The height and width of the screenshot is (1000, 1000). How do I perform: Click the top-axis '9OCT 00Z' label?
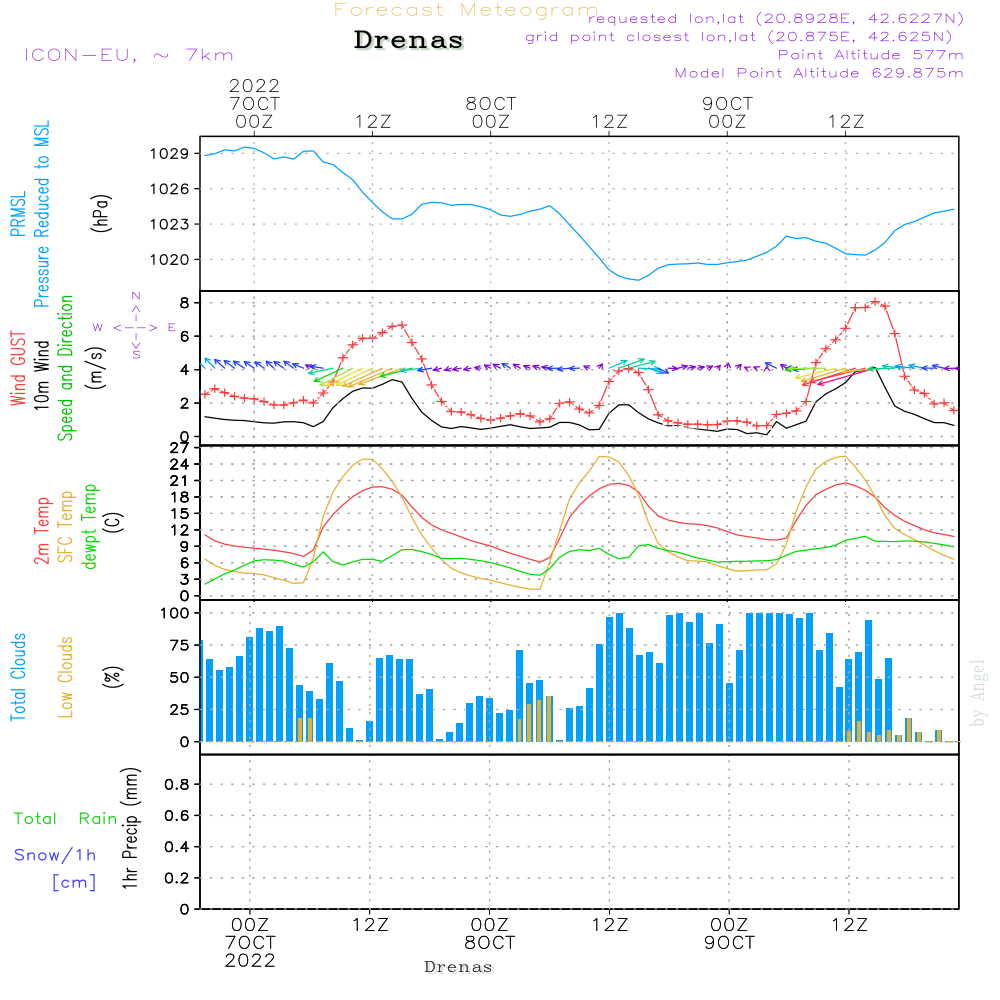[727, 112]
